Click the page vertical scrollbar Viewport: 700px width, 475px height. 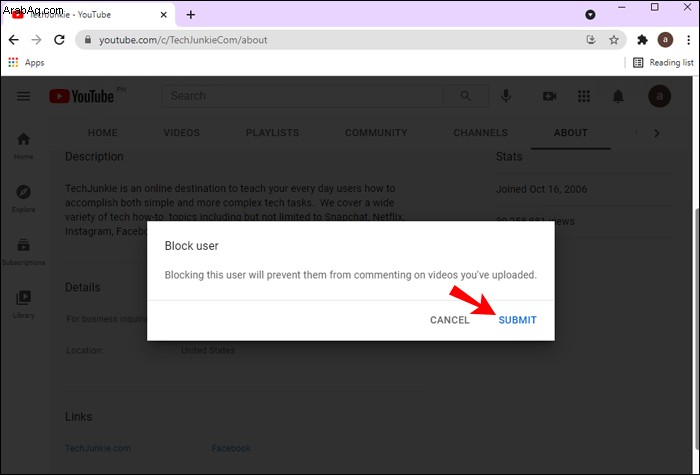(696, 328)
